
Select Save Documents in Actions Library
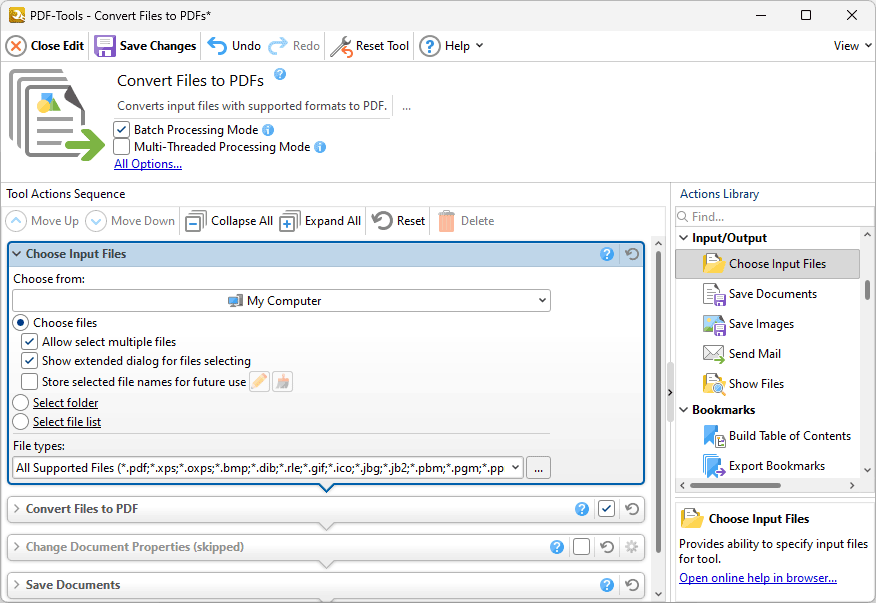point(760,294)
